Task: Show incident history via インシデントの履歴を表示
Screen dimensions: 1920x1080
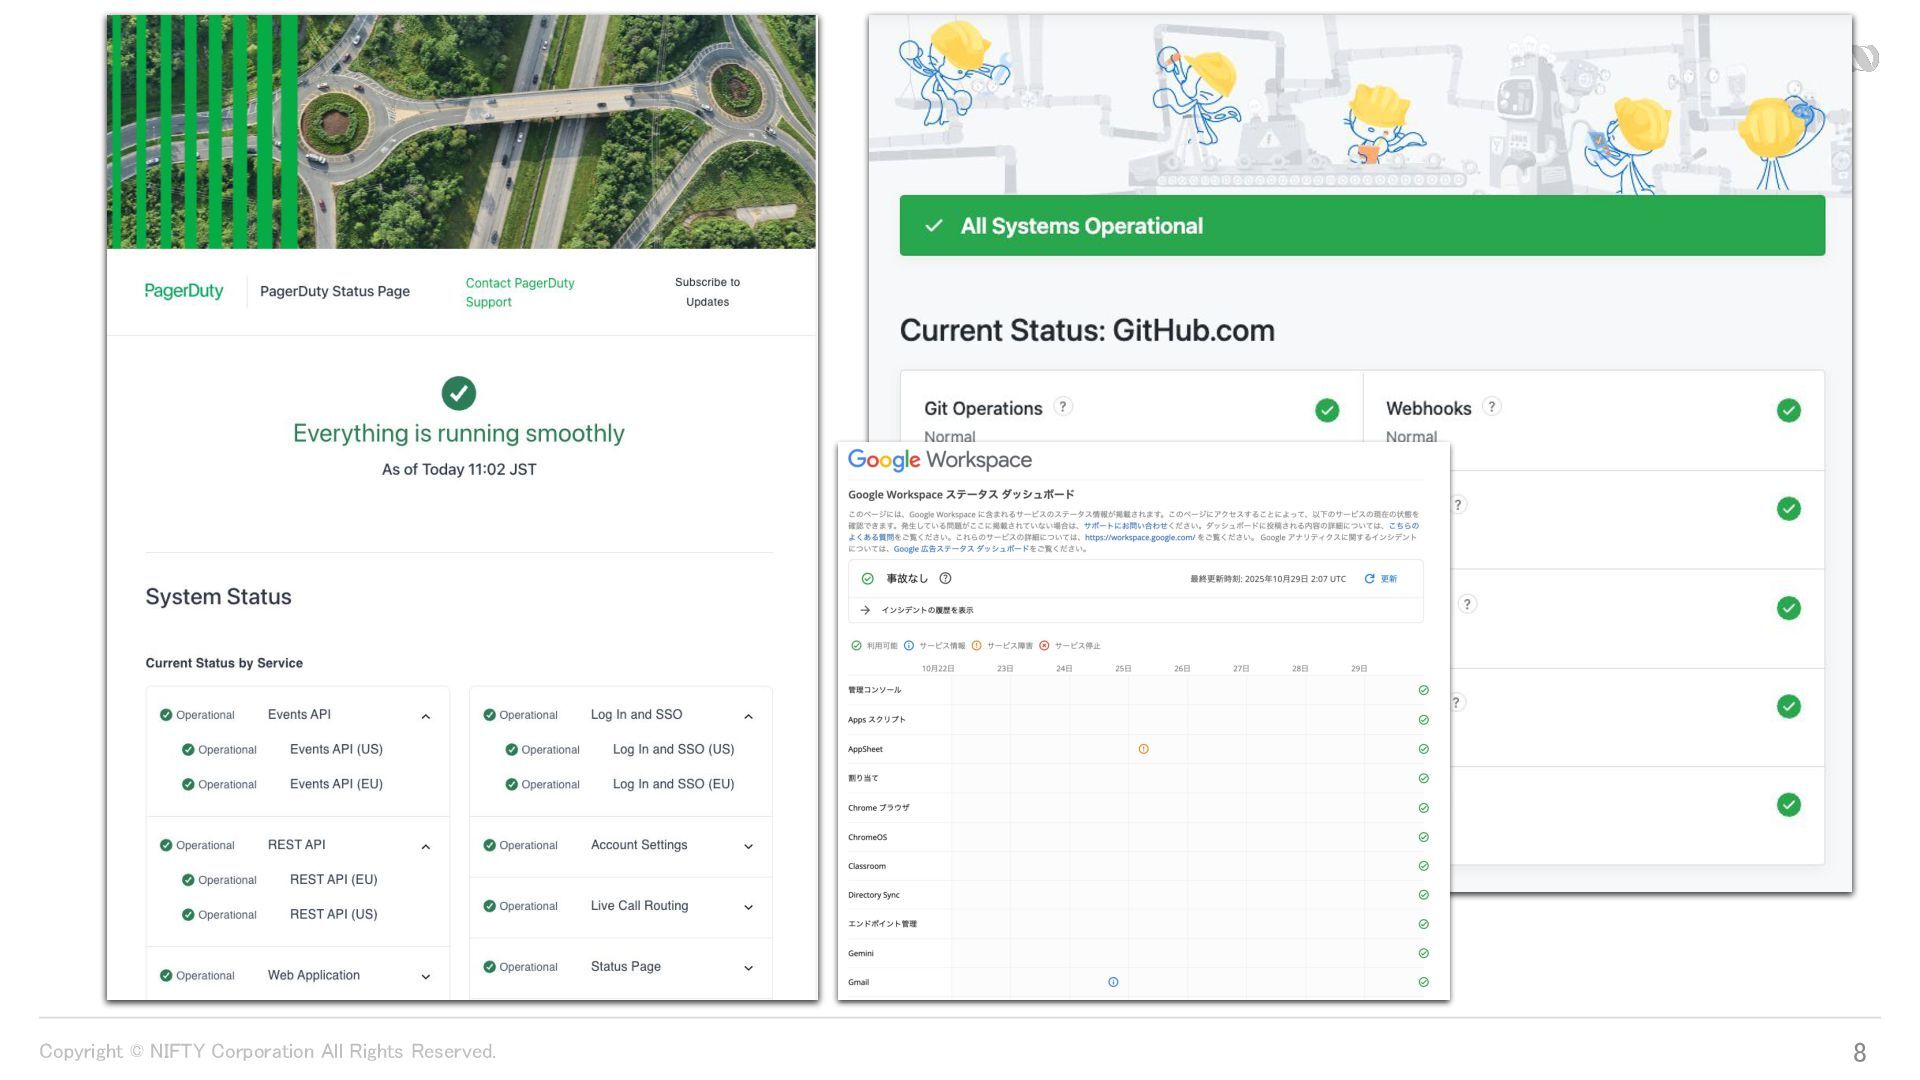Action: (x=926, y=610)
